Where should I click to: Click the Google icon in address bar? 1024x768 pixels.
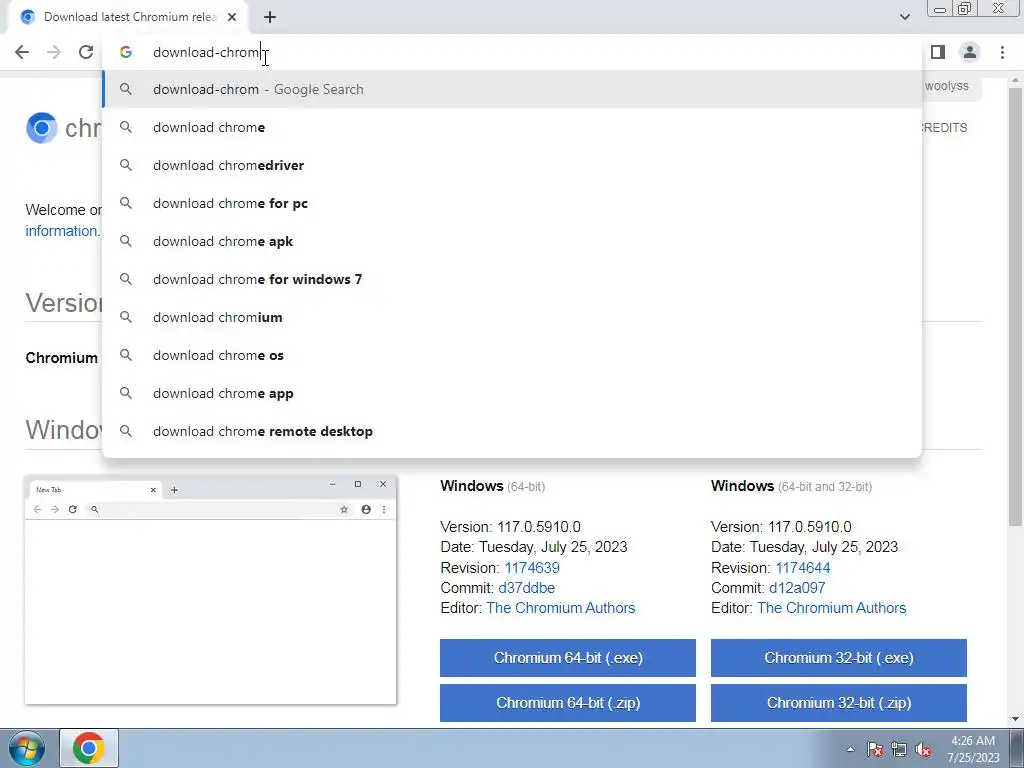125,52
